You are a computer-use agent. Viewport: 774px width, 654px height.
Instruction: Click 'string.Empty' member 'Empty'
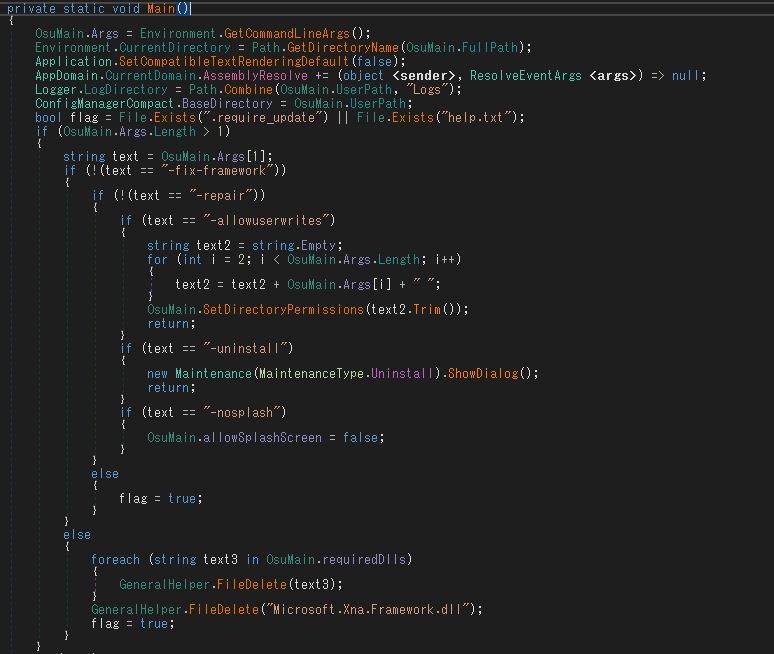tap(318, 245)
